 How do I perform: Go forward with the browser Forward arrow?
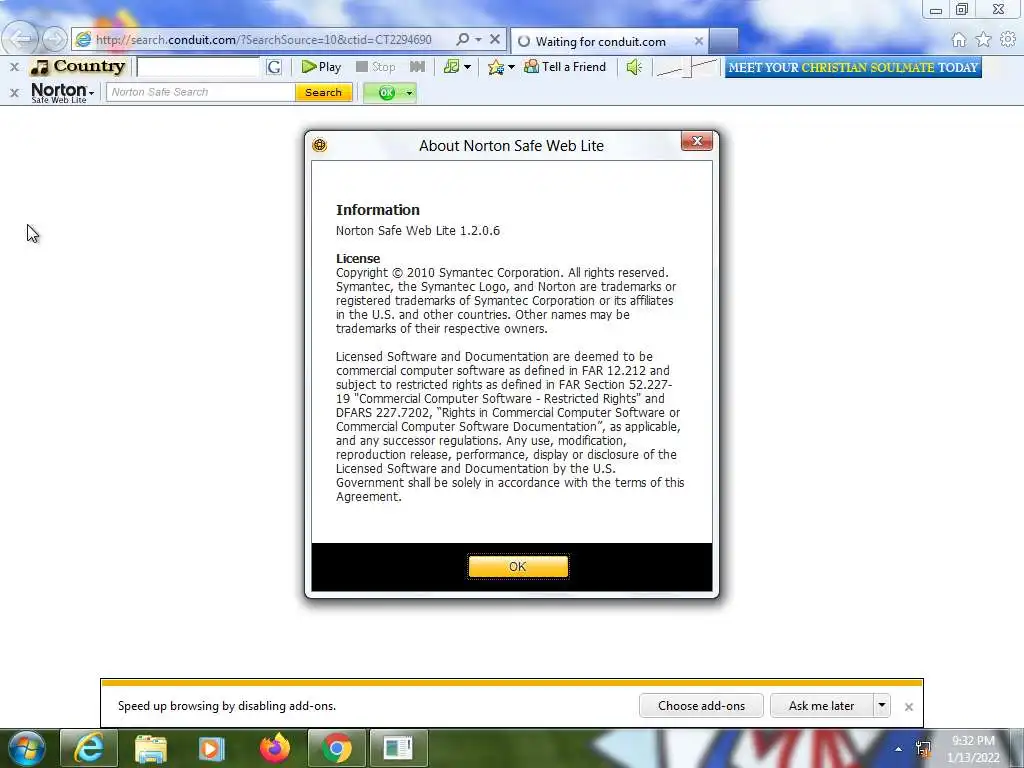pyautogui.click(x=54, y=40)
